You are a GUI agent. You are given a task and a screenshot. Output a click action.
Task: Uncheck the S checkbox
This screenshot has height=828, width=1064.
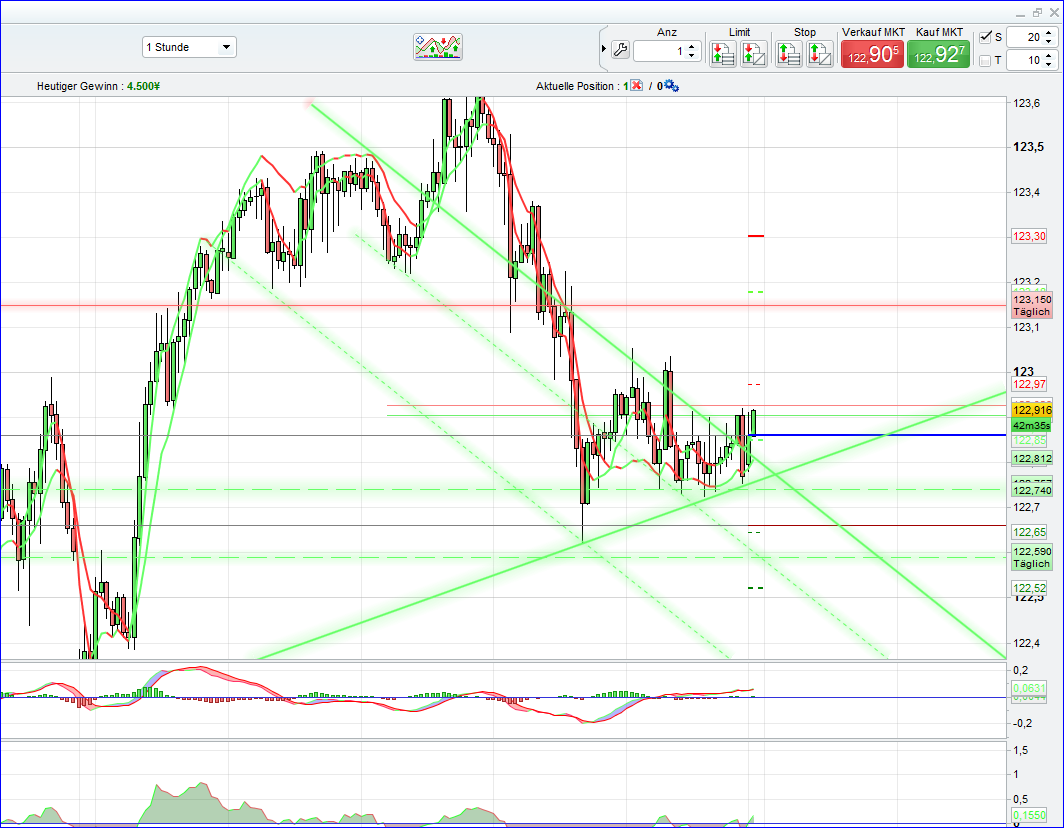pyautogui.click(x=986, y=36)
